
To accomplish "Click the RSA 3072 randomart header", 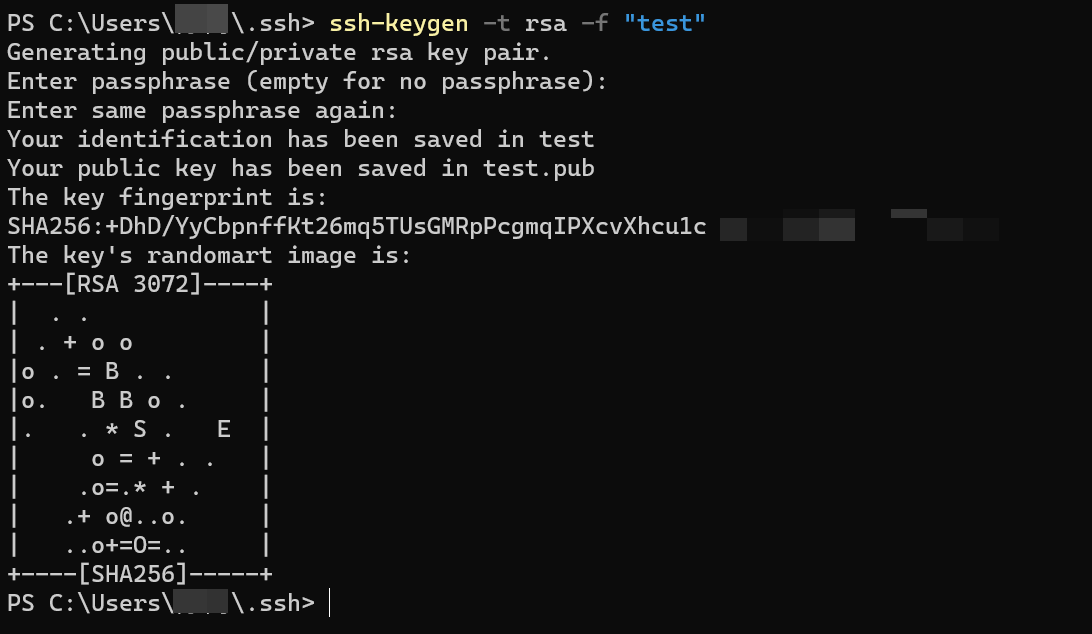I will click(132, 284).
